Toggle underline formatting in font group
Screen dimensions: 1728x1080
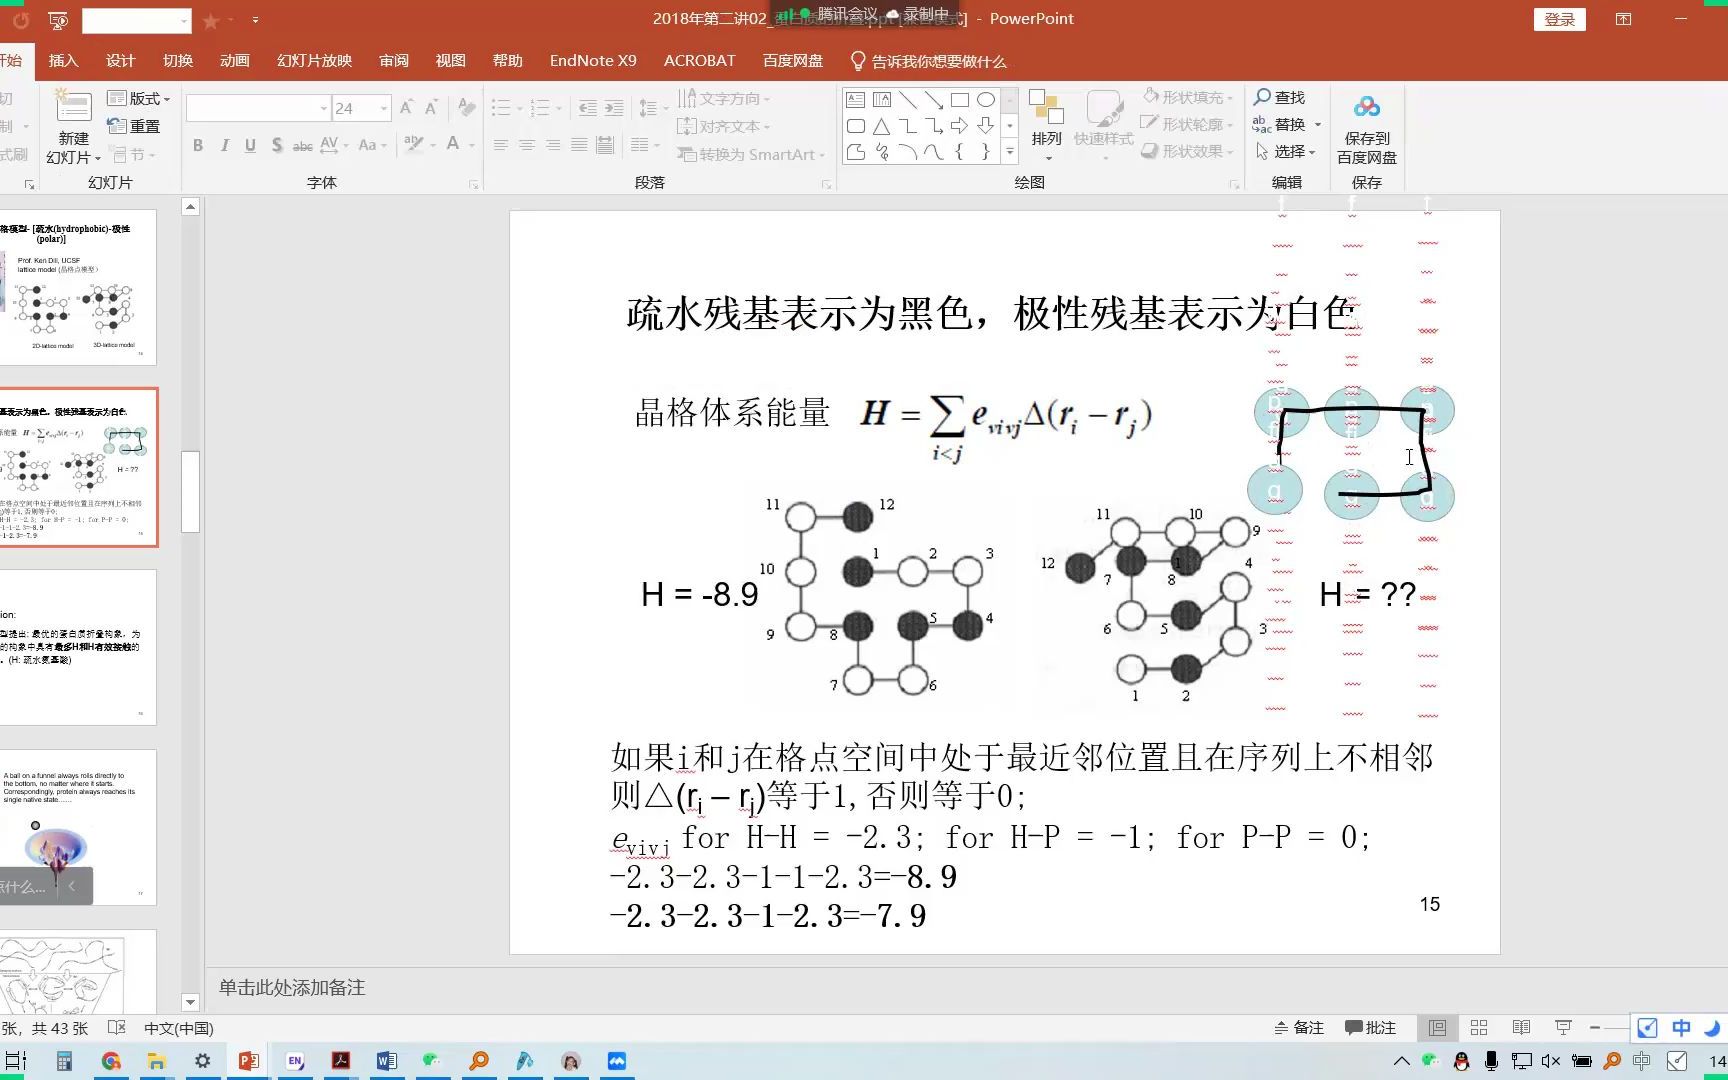pos(250,145)
